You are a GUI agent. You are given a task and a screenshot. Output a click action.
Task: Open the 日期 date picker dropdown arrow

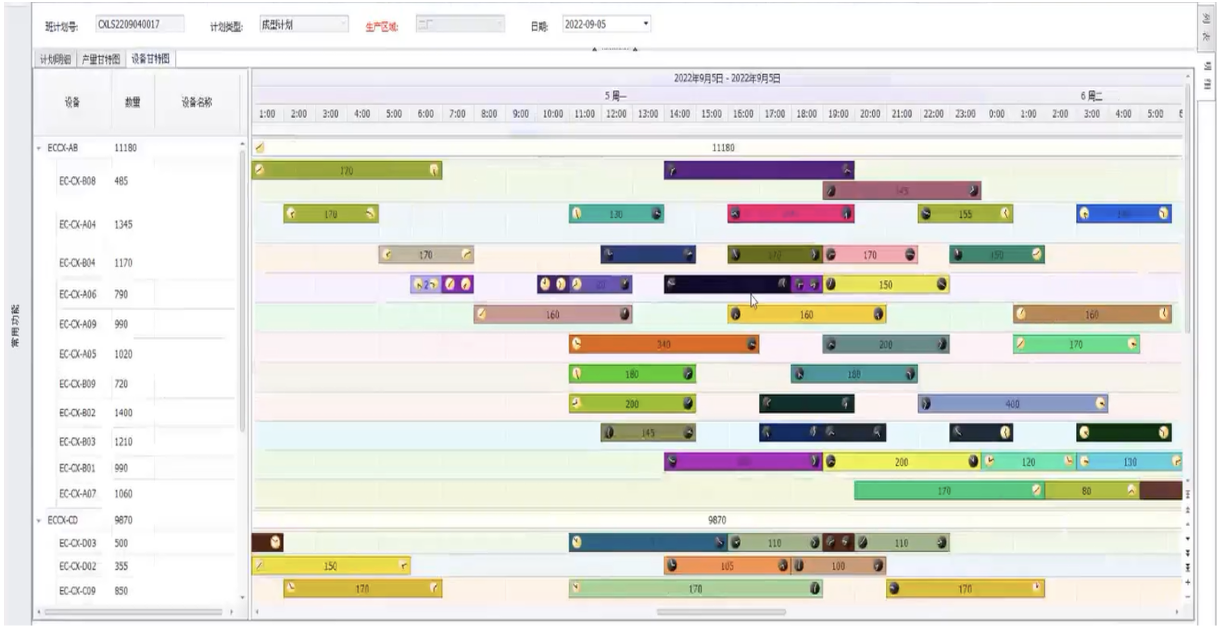(x=646, y=23)
